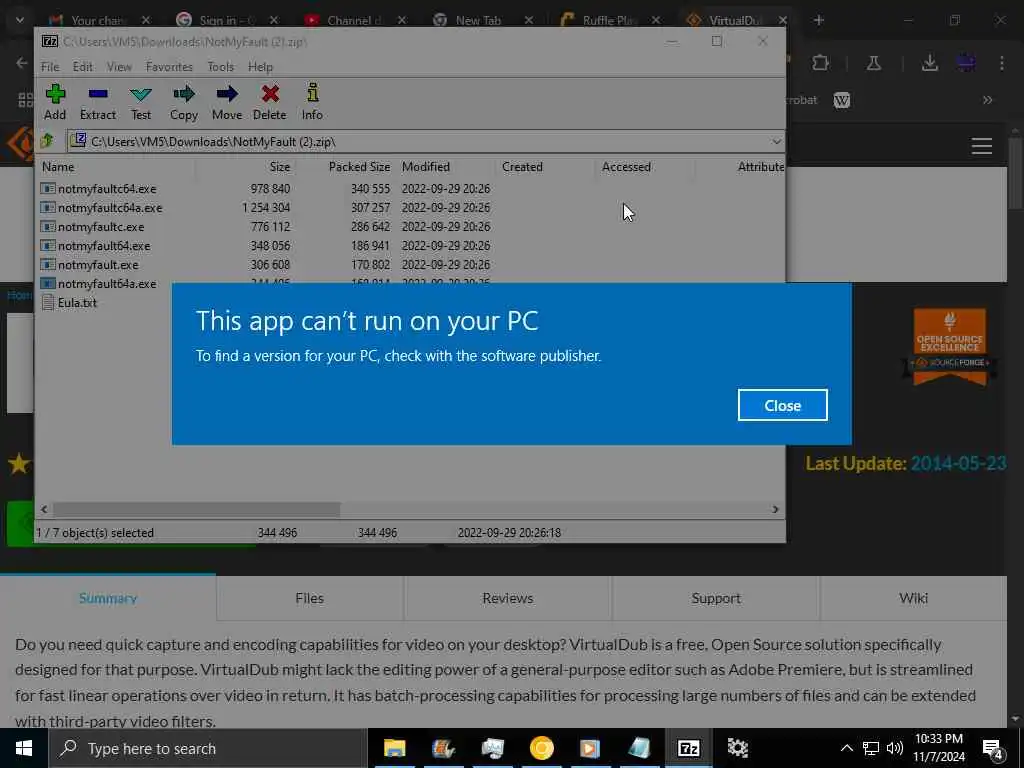Open the Tools menu
Viewport: 1024px width, 768px height.
[x=221, y=67]
